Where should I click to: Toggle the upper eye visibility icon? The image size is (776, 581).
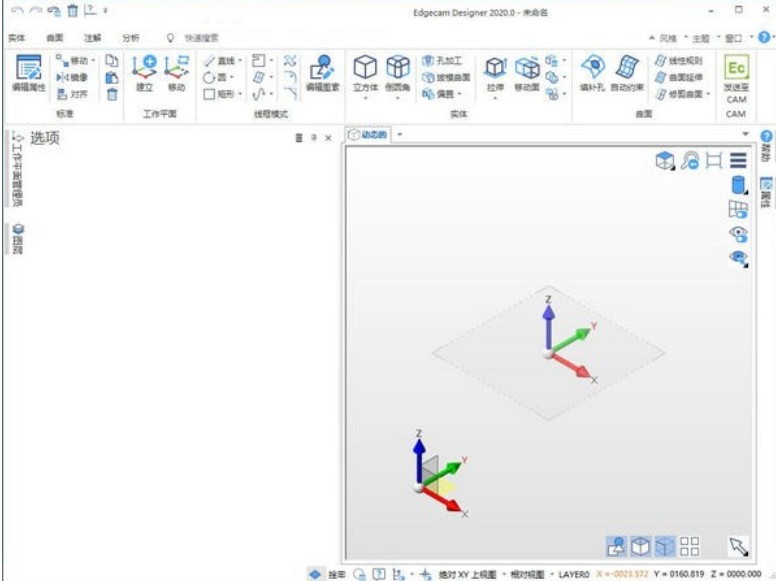pyautogui.click(x=738, y=234)
